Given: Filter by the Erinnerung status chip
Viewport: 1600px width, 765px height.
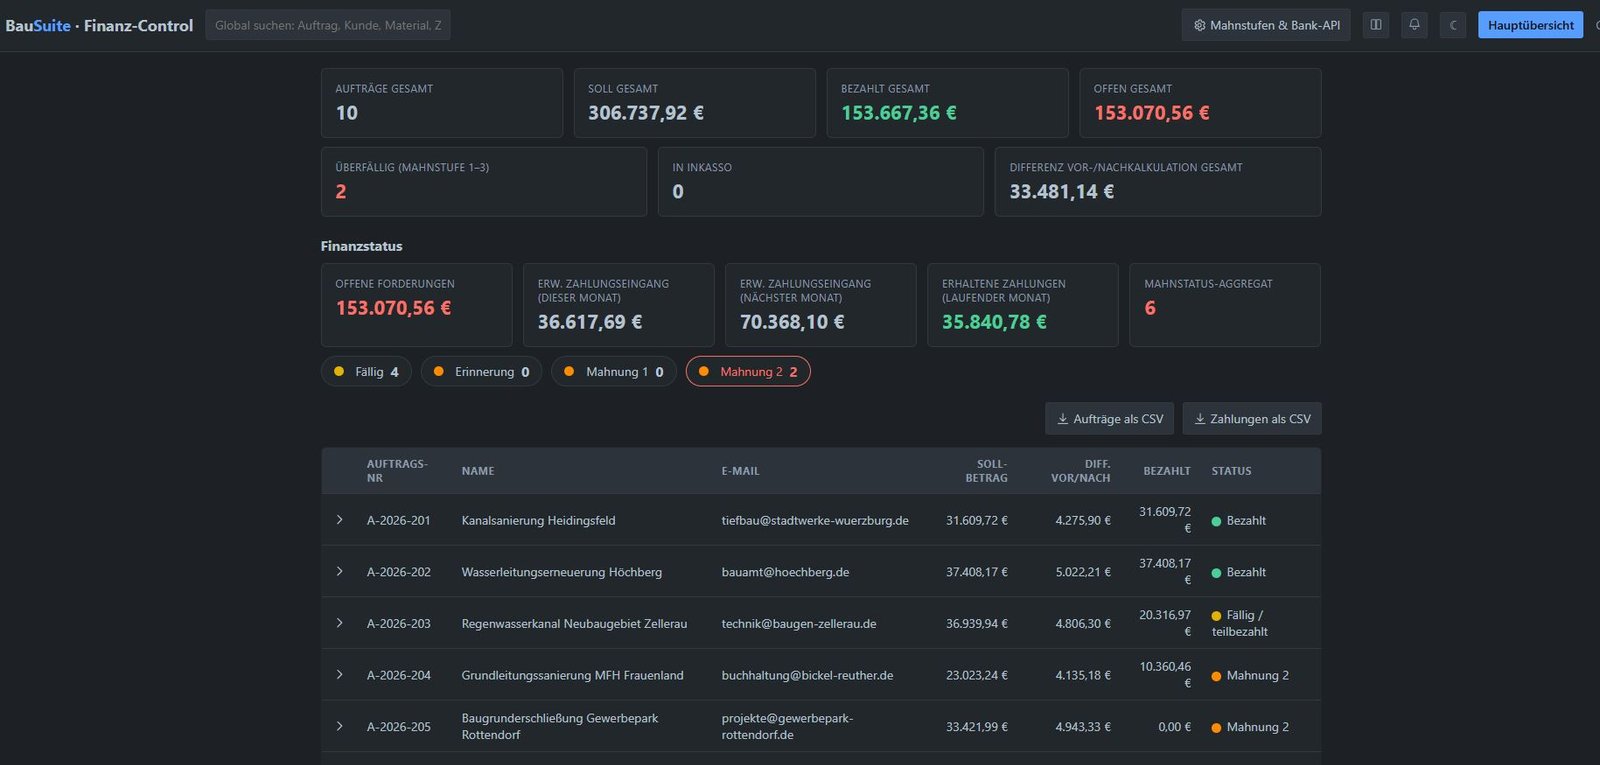Looking at the screenshot, I should click(x=481, y=372).
